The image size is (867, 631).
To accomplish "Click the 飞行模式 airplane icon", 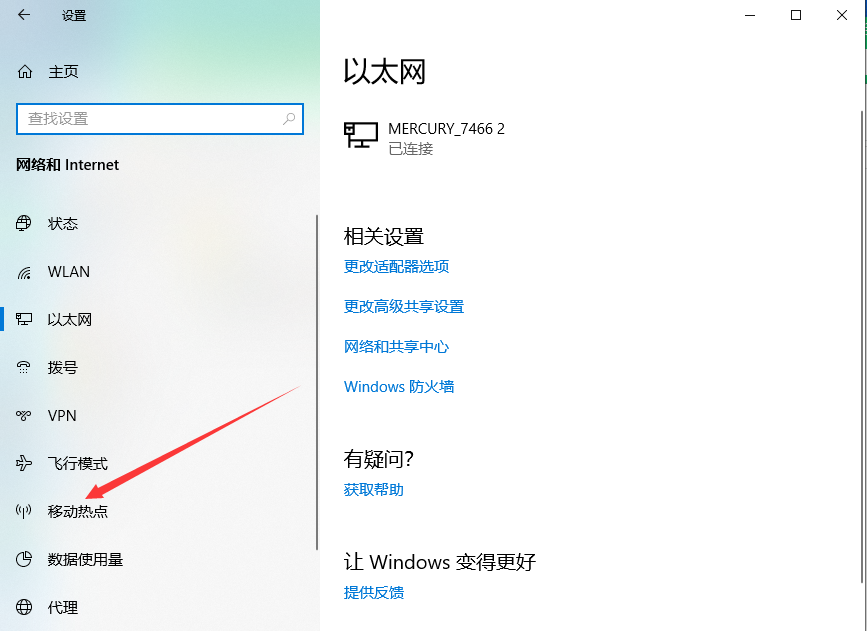I will [x=24, y=463].
